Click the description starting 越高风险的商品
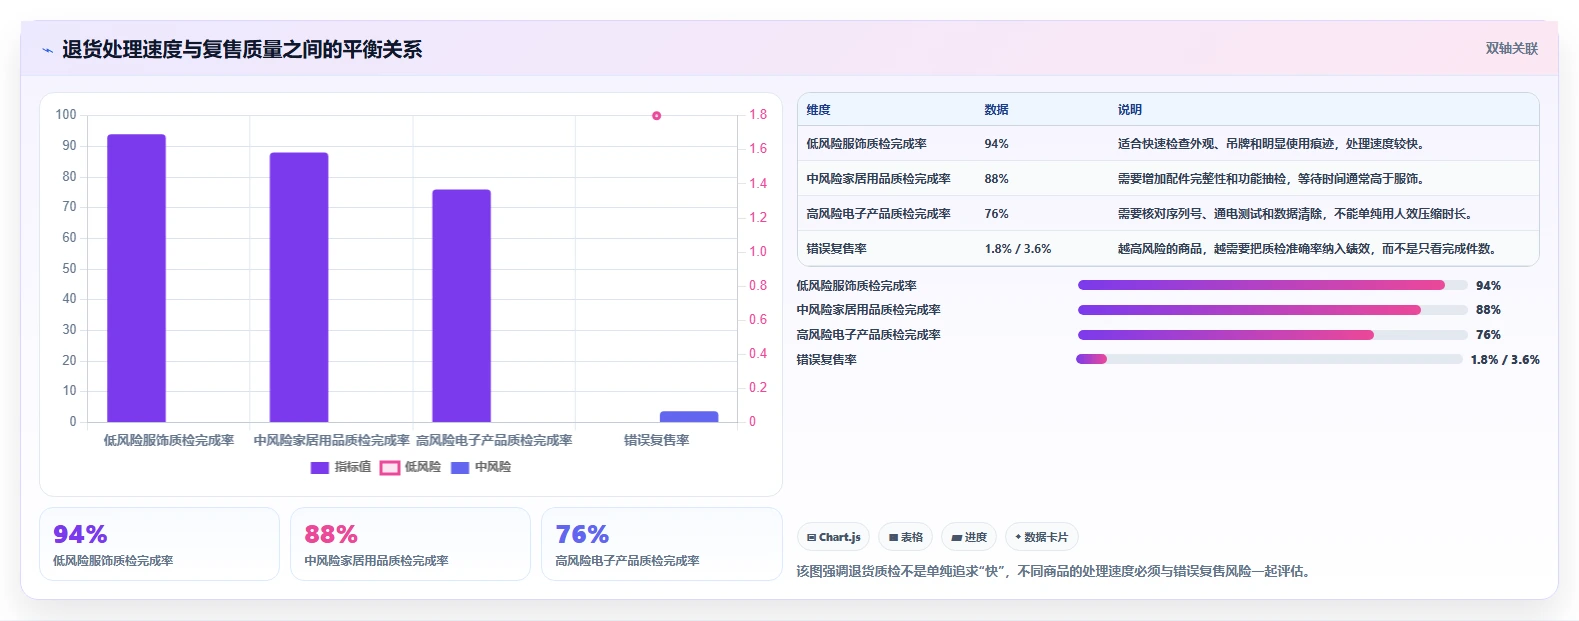The image size is (1579, 621). pos(1306,249)
